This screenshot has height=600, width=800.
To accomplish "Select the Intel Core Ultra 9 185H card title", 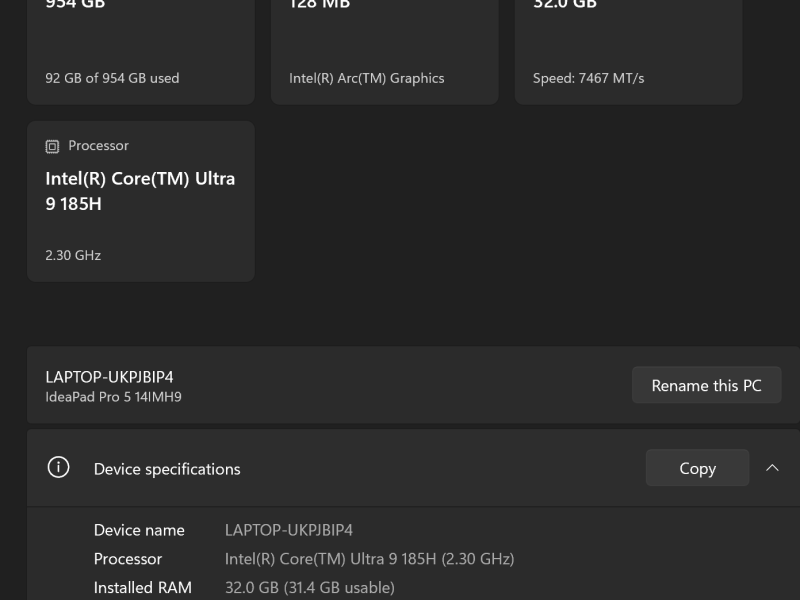I will tap(140, 190).
